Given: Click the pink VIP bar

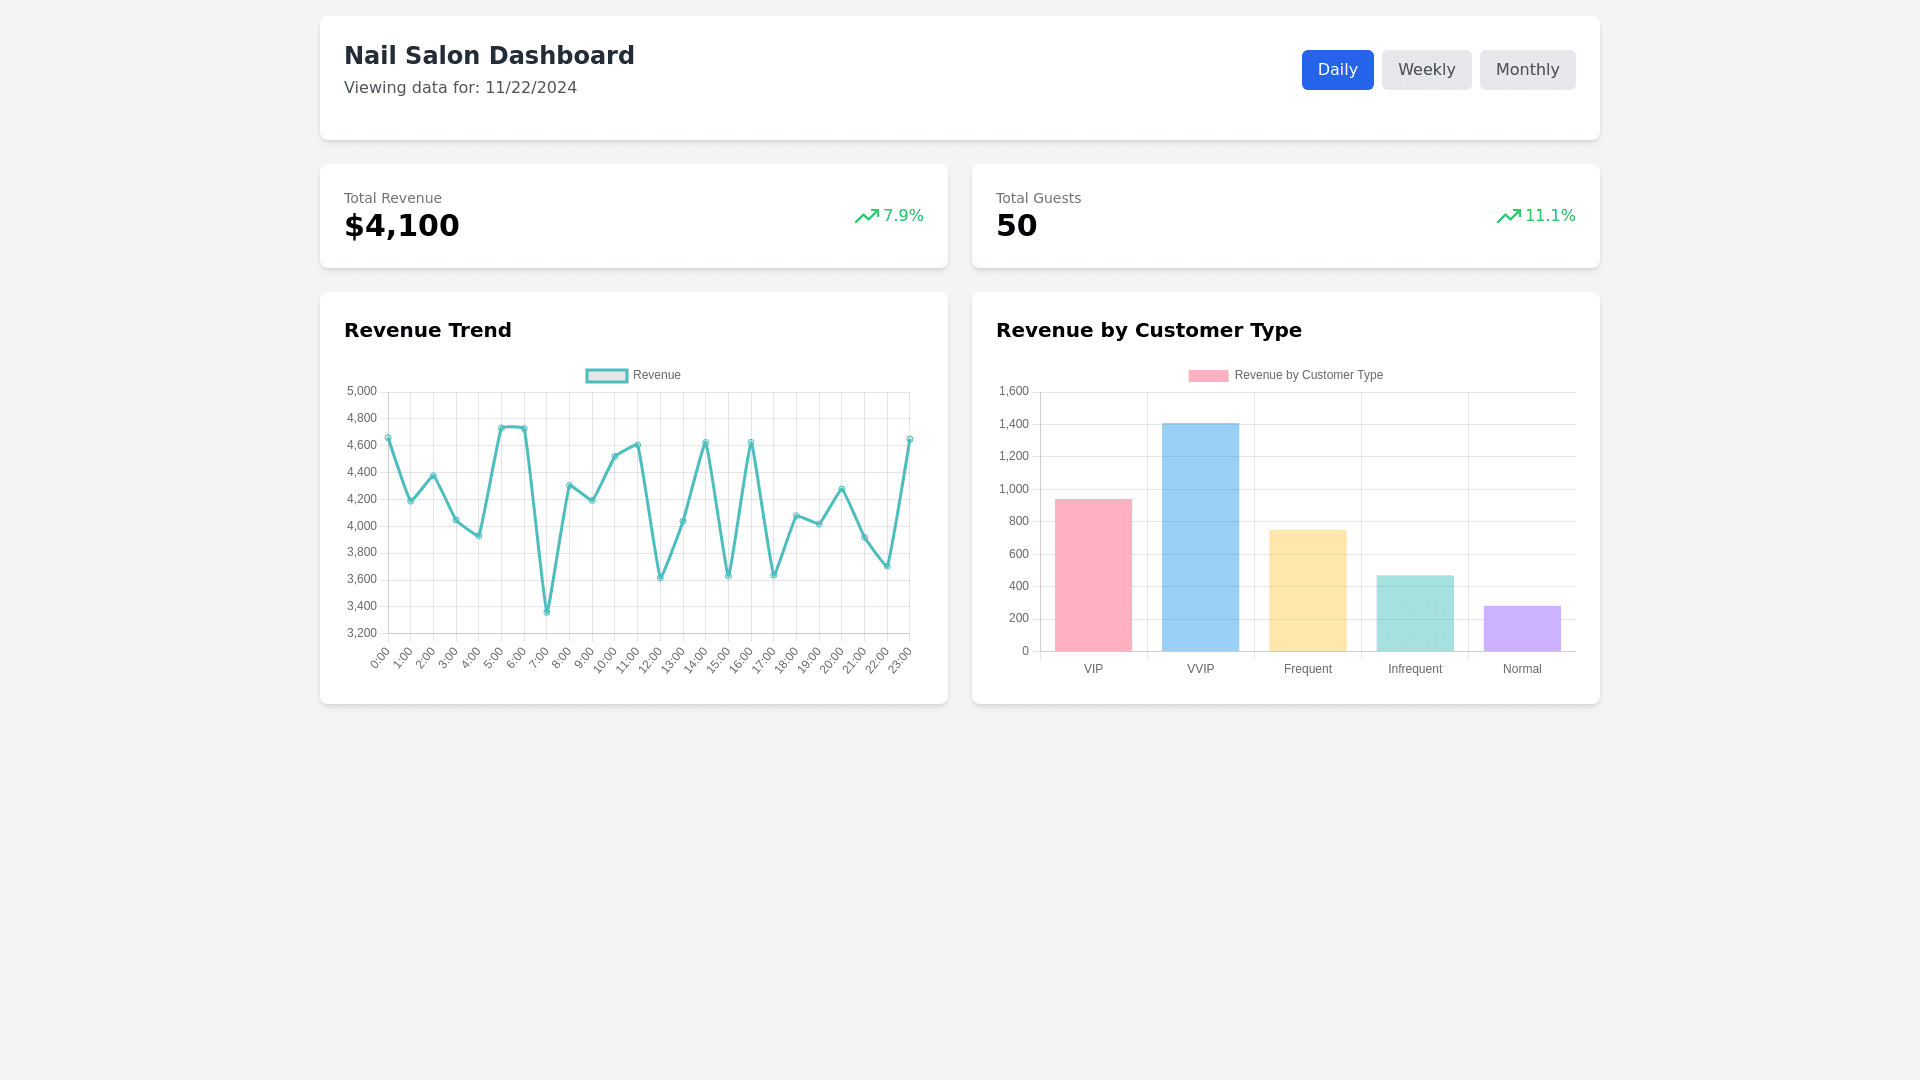Looking at the screenshot, I should [1093, 575].
